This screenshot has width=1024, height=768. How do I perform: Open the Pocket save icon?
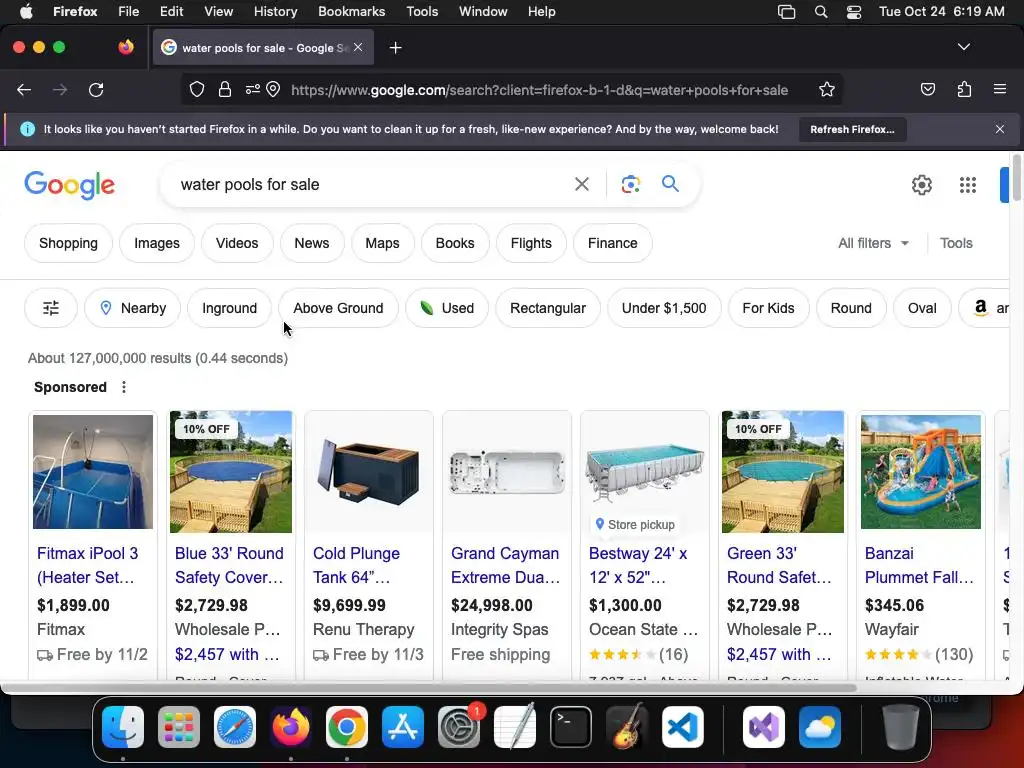point(927,89)
